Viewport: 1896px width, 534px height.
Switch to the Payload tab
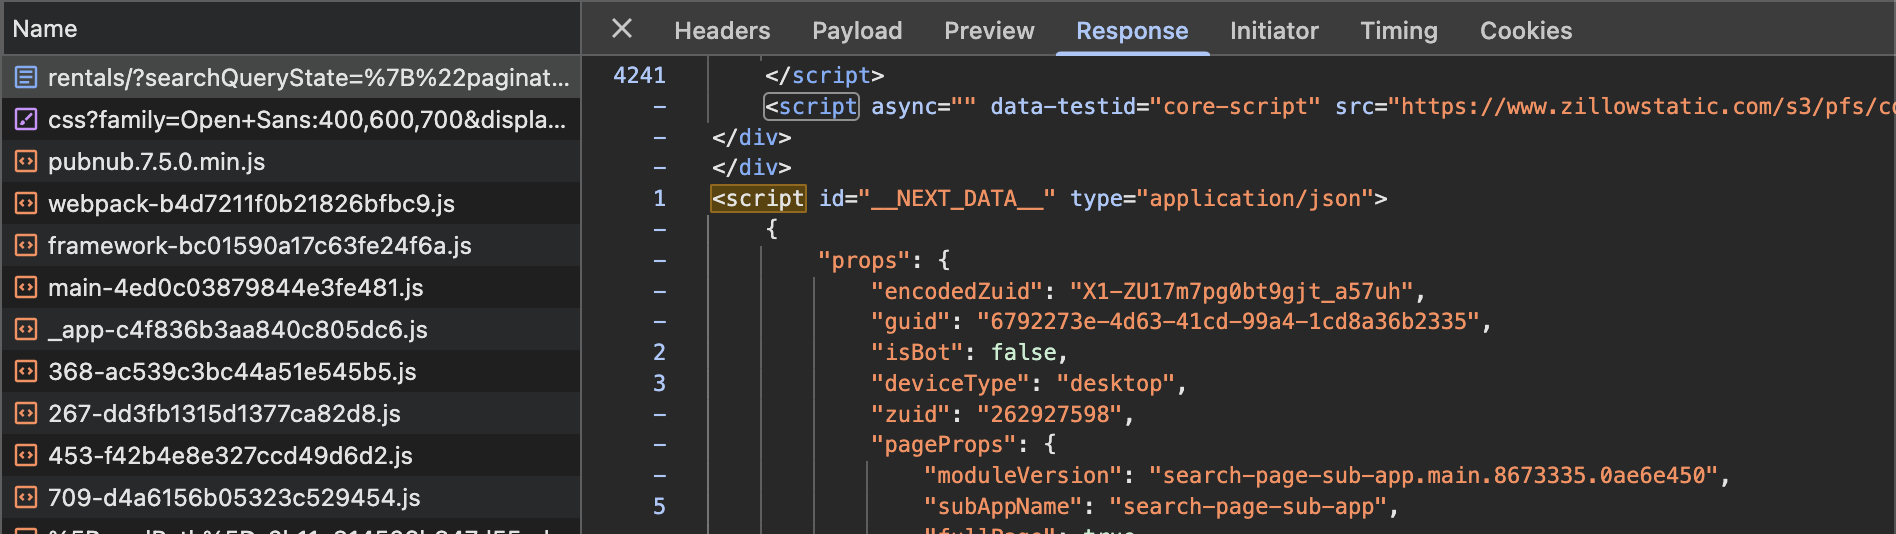857,31
